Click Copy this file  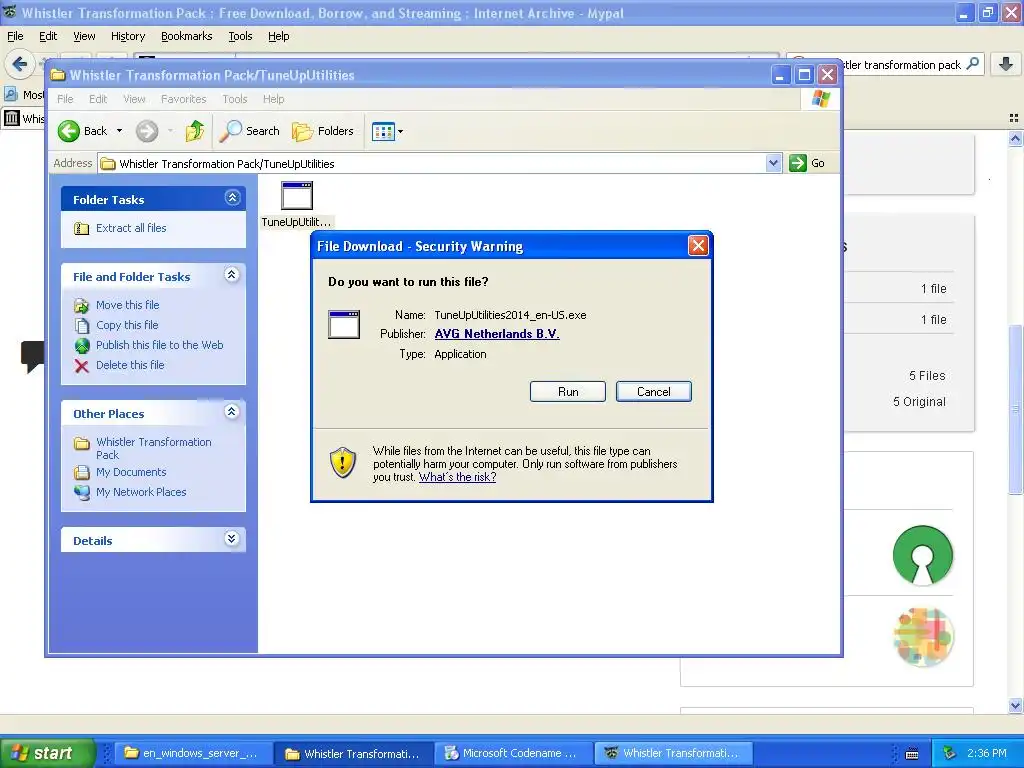[x=127, y=325]
